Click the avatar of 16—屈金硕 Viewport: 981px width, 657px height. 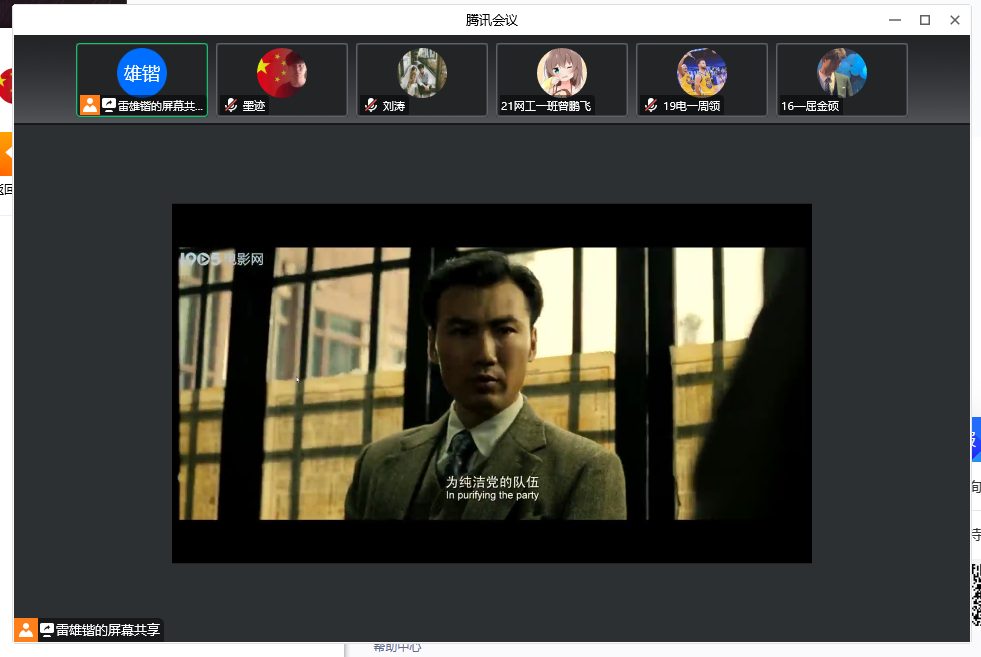842,73
